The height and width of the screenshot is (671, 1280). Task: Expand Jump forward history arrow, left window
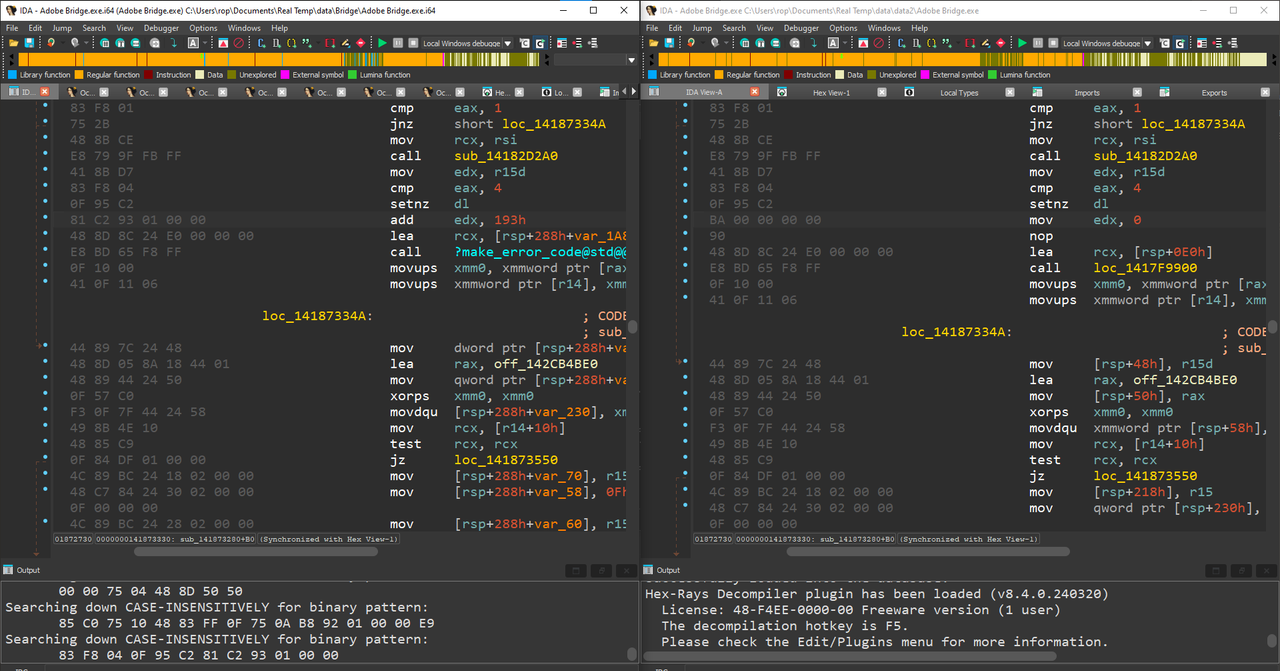click(x=86, y=43)
